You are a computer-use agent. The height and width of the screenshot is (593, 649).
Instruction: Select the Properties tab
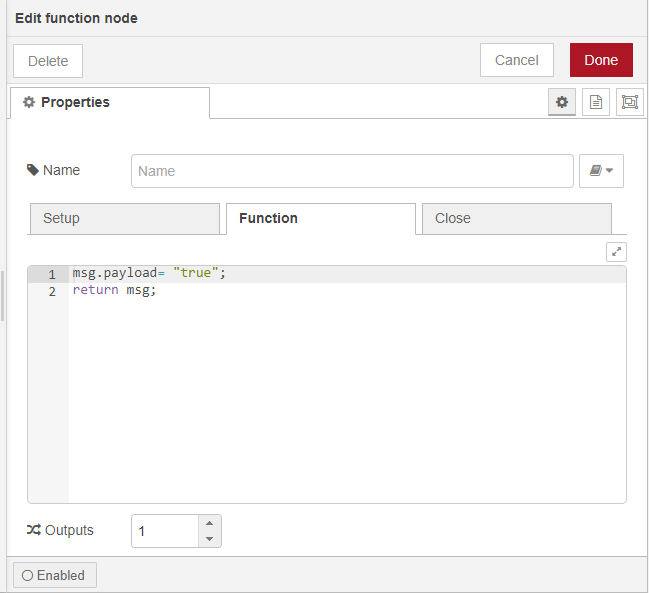tap(109, 102)
